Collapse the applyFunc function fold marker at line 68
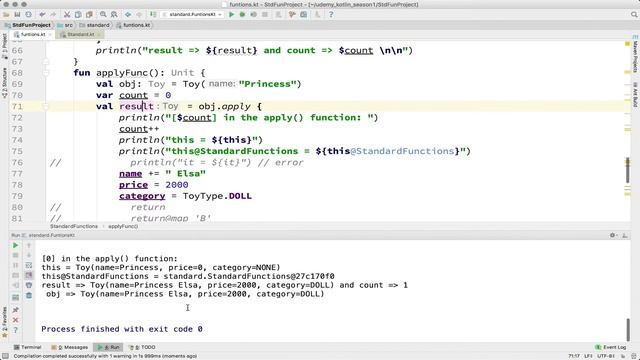 coord(46,73)
